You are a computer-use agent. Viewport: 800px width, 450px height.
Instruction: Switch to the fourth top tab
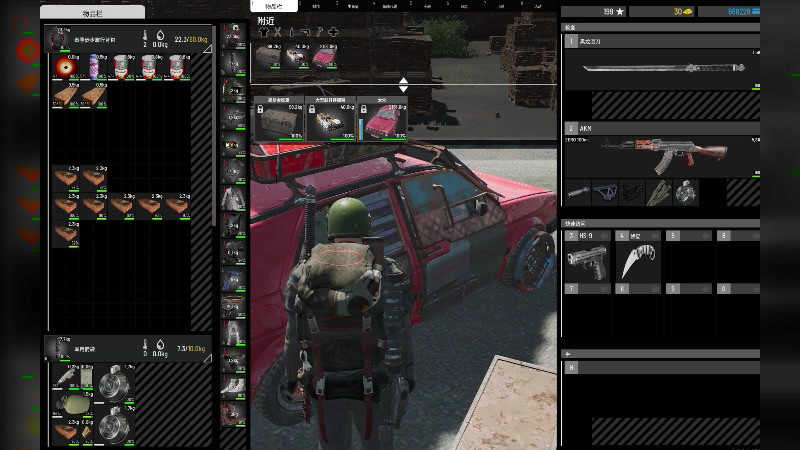click(390, 6)
